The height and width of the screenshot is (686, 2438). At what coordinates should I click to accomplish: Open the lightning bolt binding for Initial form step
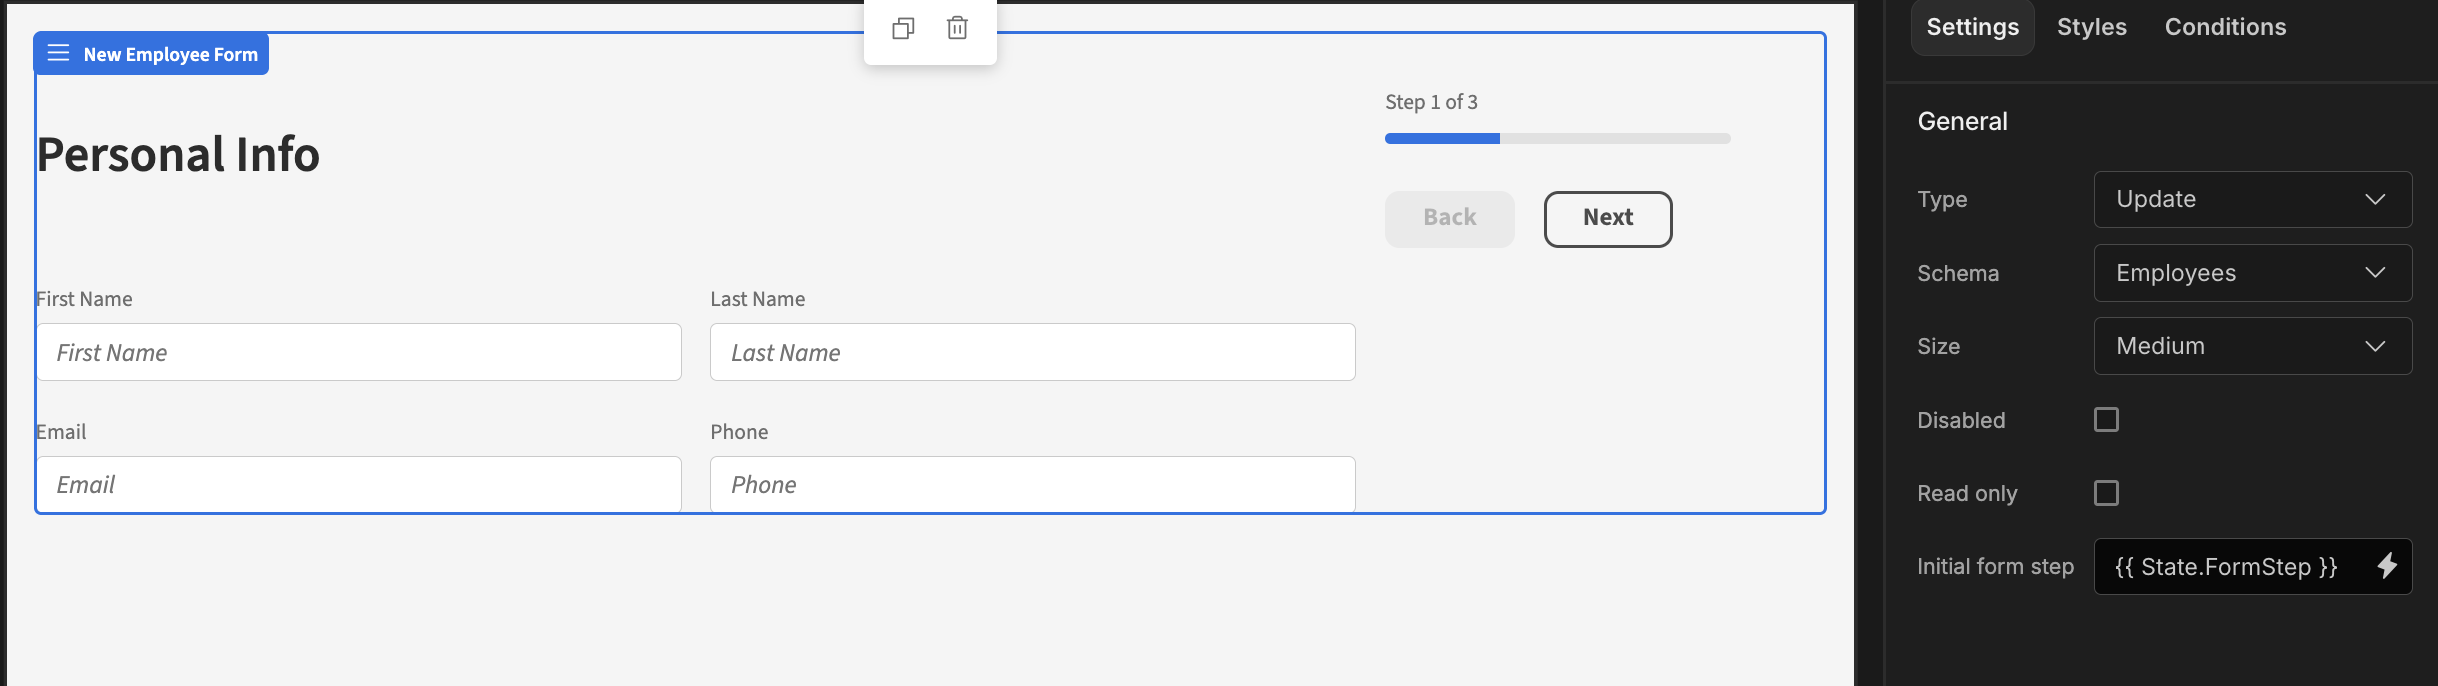(2387, 566)
